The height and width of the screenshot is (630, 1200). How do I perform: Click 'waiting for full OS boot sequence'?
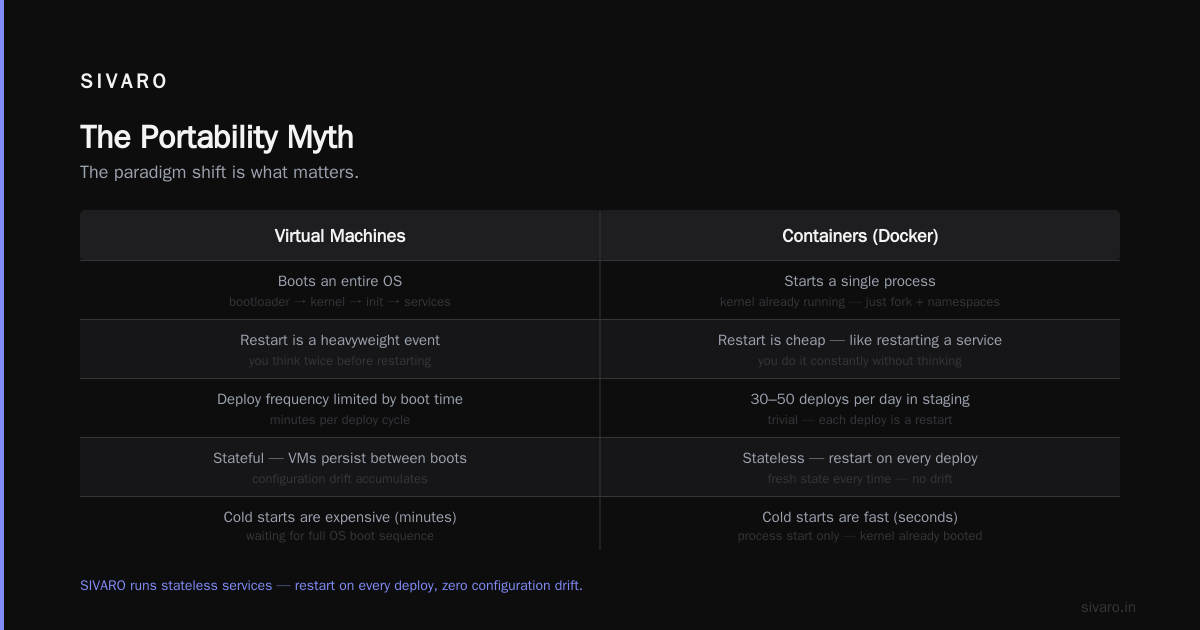(x=340, y=536)
